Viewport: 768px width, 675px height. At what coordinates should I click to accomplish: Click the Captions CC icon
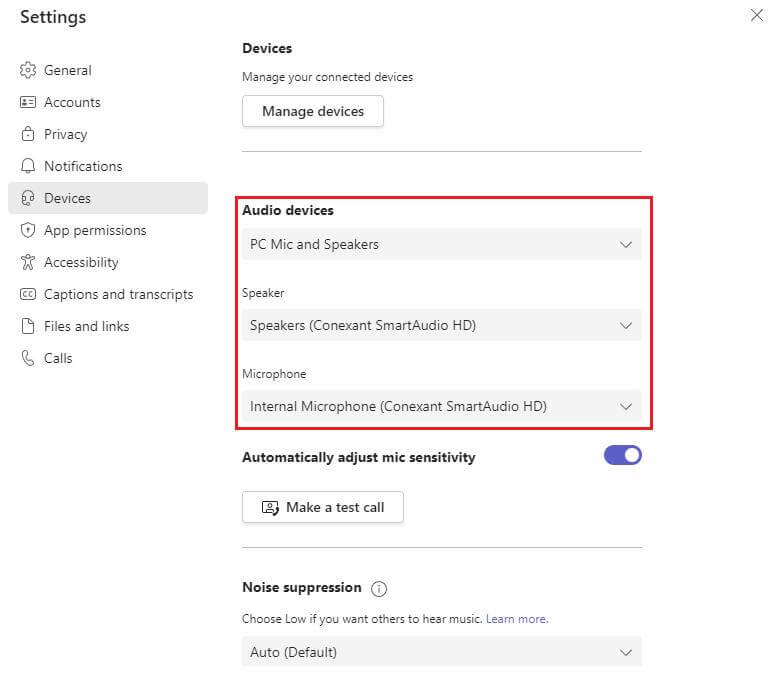[x=28, y=294]
